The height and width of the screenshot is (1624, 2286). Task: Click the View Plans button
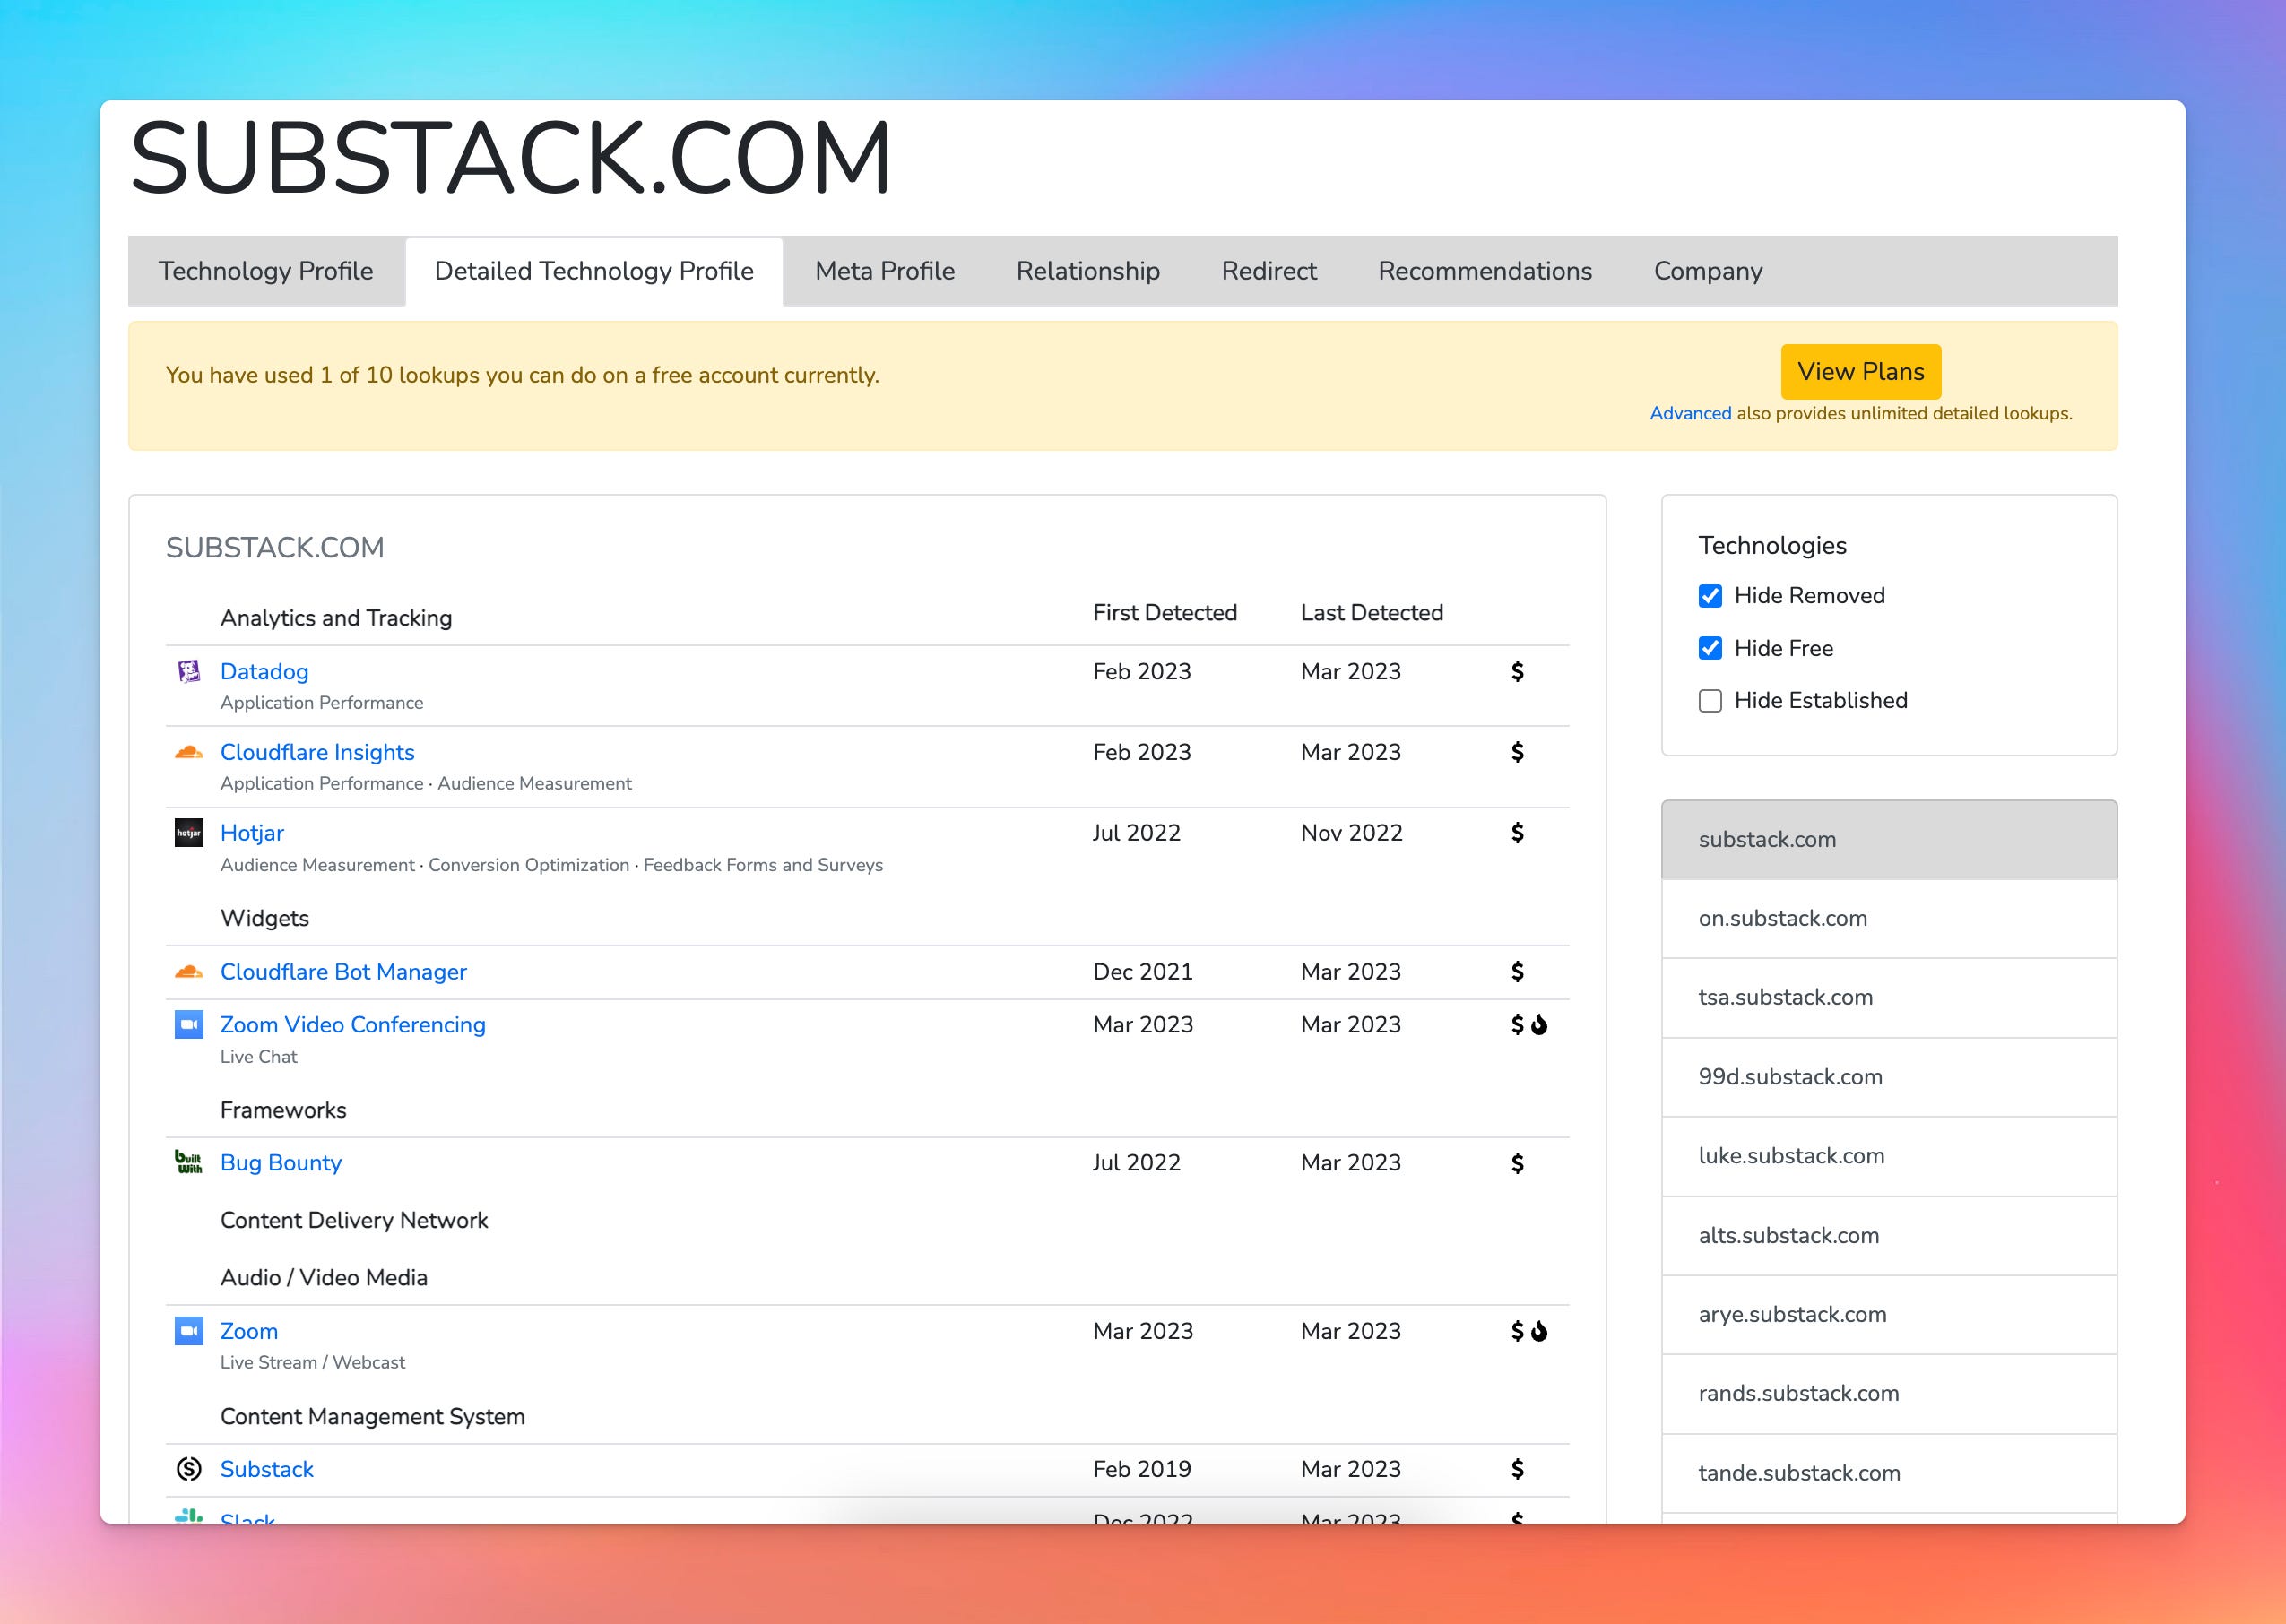[x=1861, y=372]
